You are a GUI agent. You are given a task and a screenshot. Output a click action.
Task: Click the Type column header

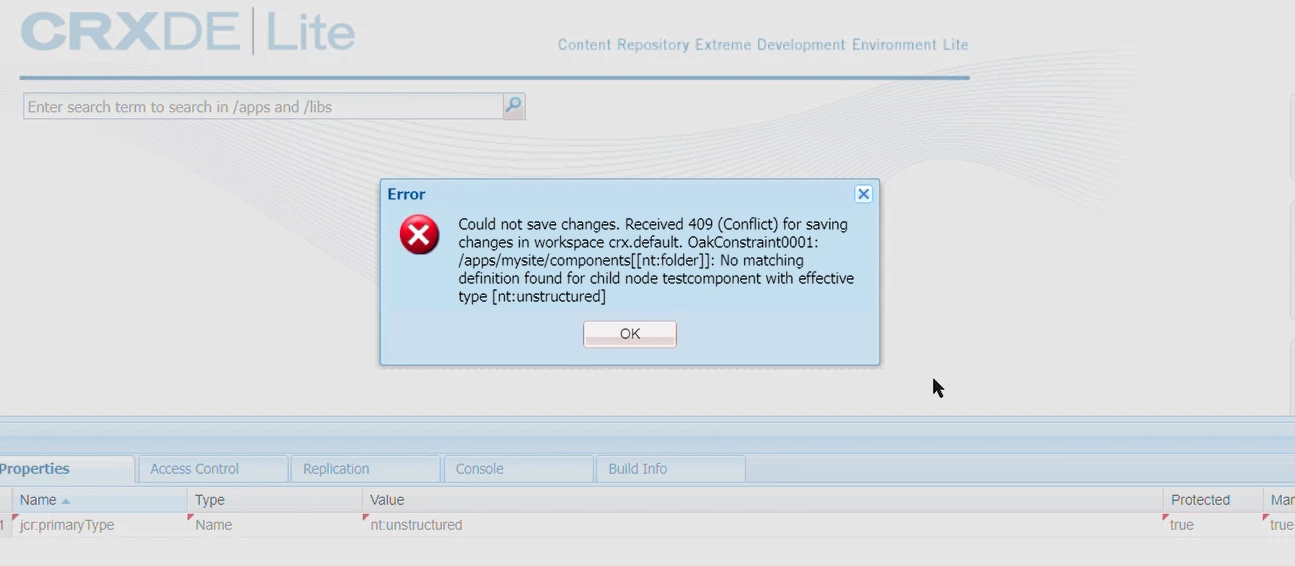tap(274, 500)
